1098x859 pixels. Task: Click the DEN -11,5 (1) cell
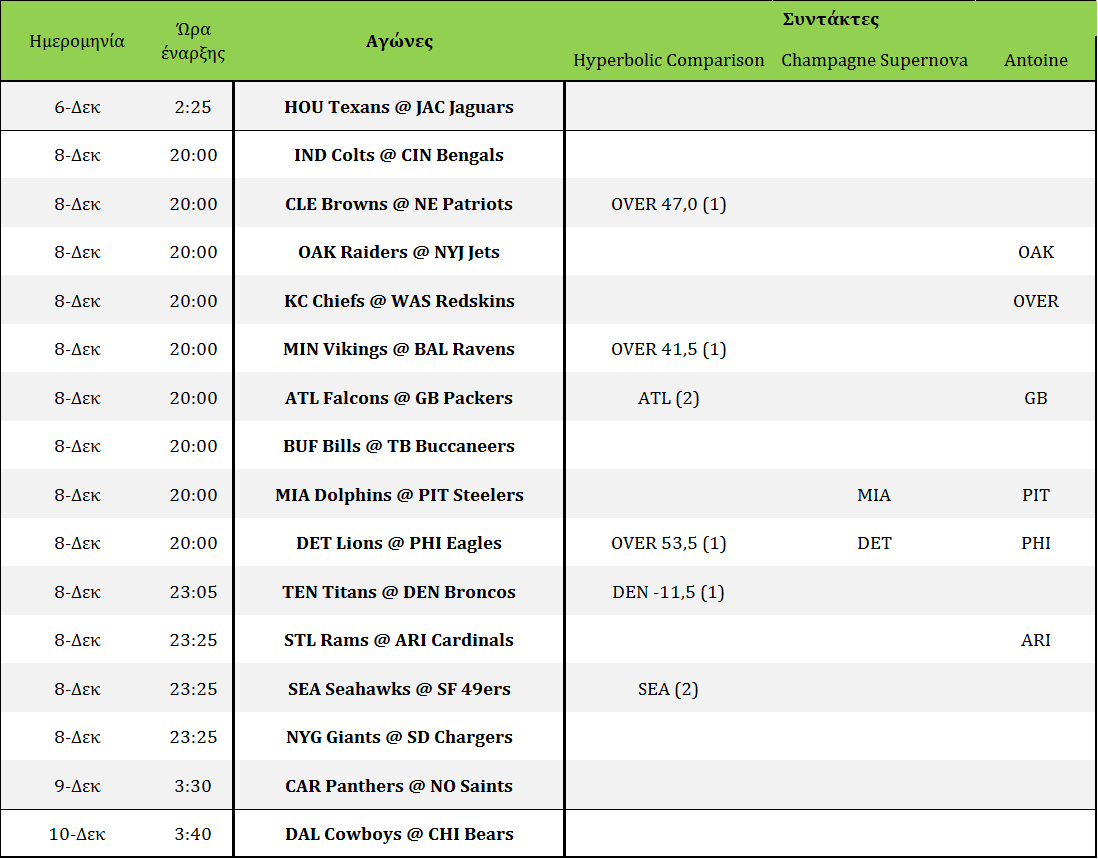pyautogui.click(x=668, y=592)
